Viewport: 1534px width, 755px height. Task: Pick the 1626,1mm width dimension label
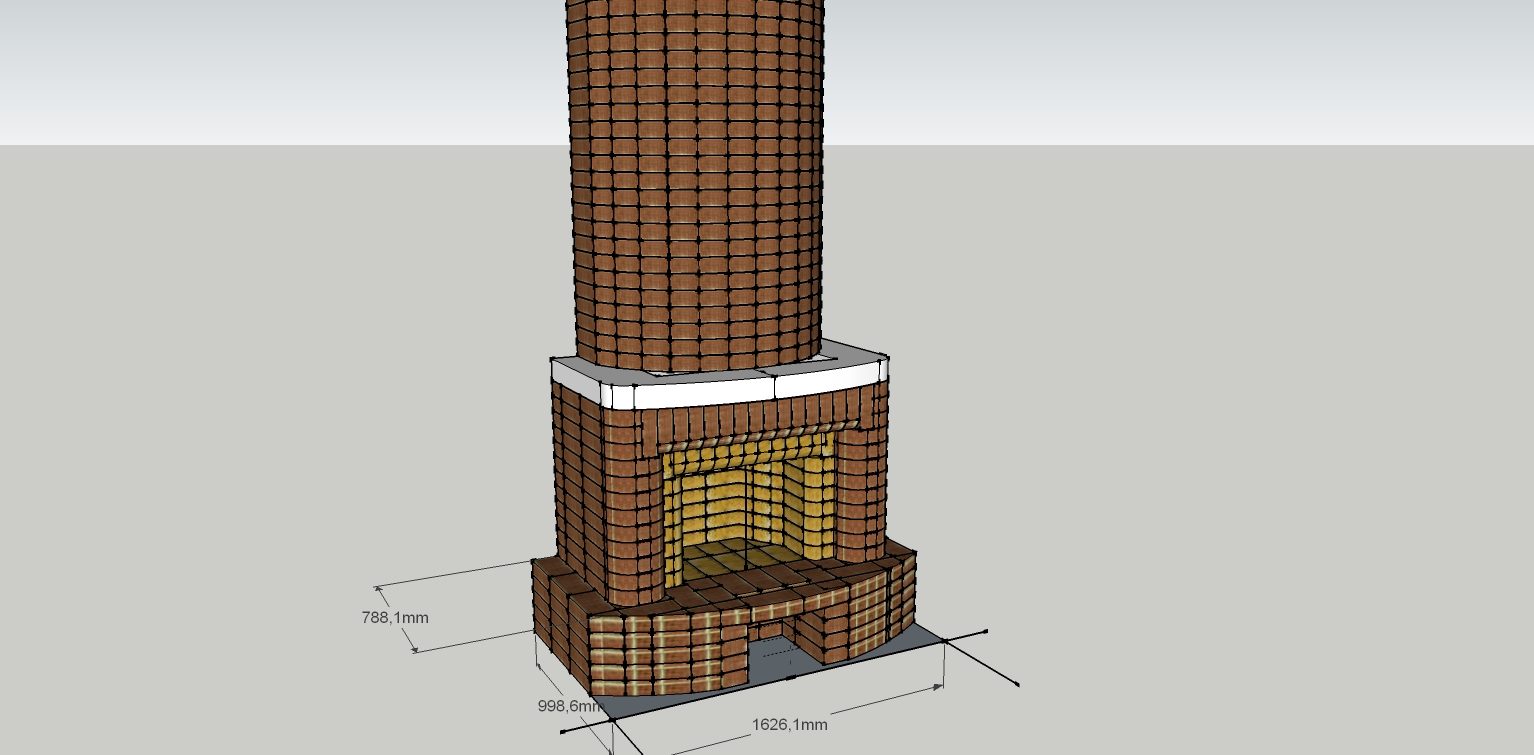point(789,725)
